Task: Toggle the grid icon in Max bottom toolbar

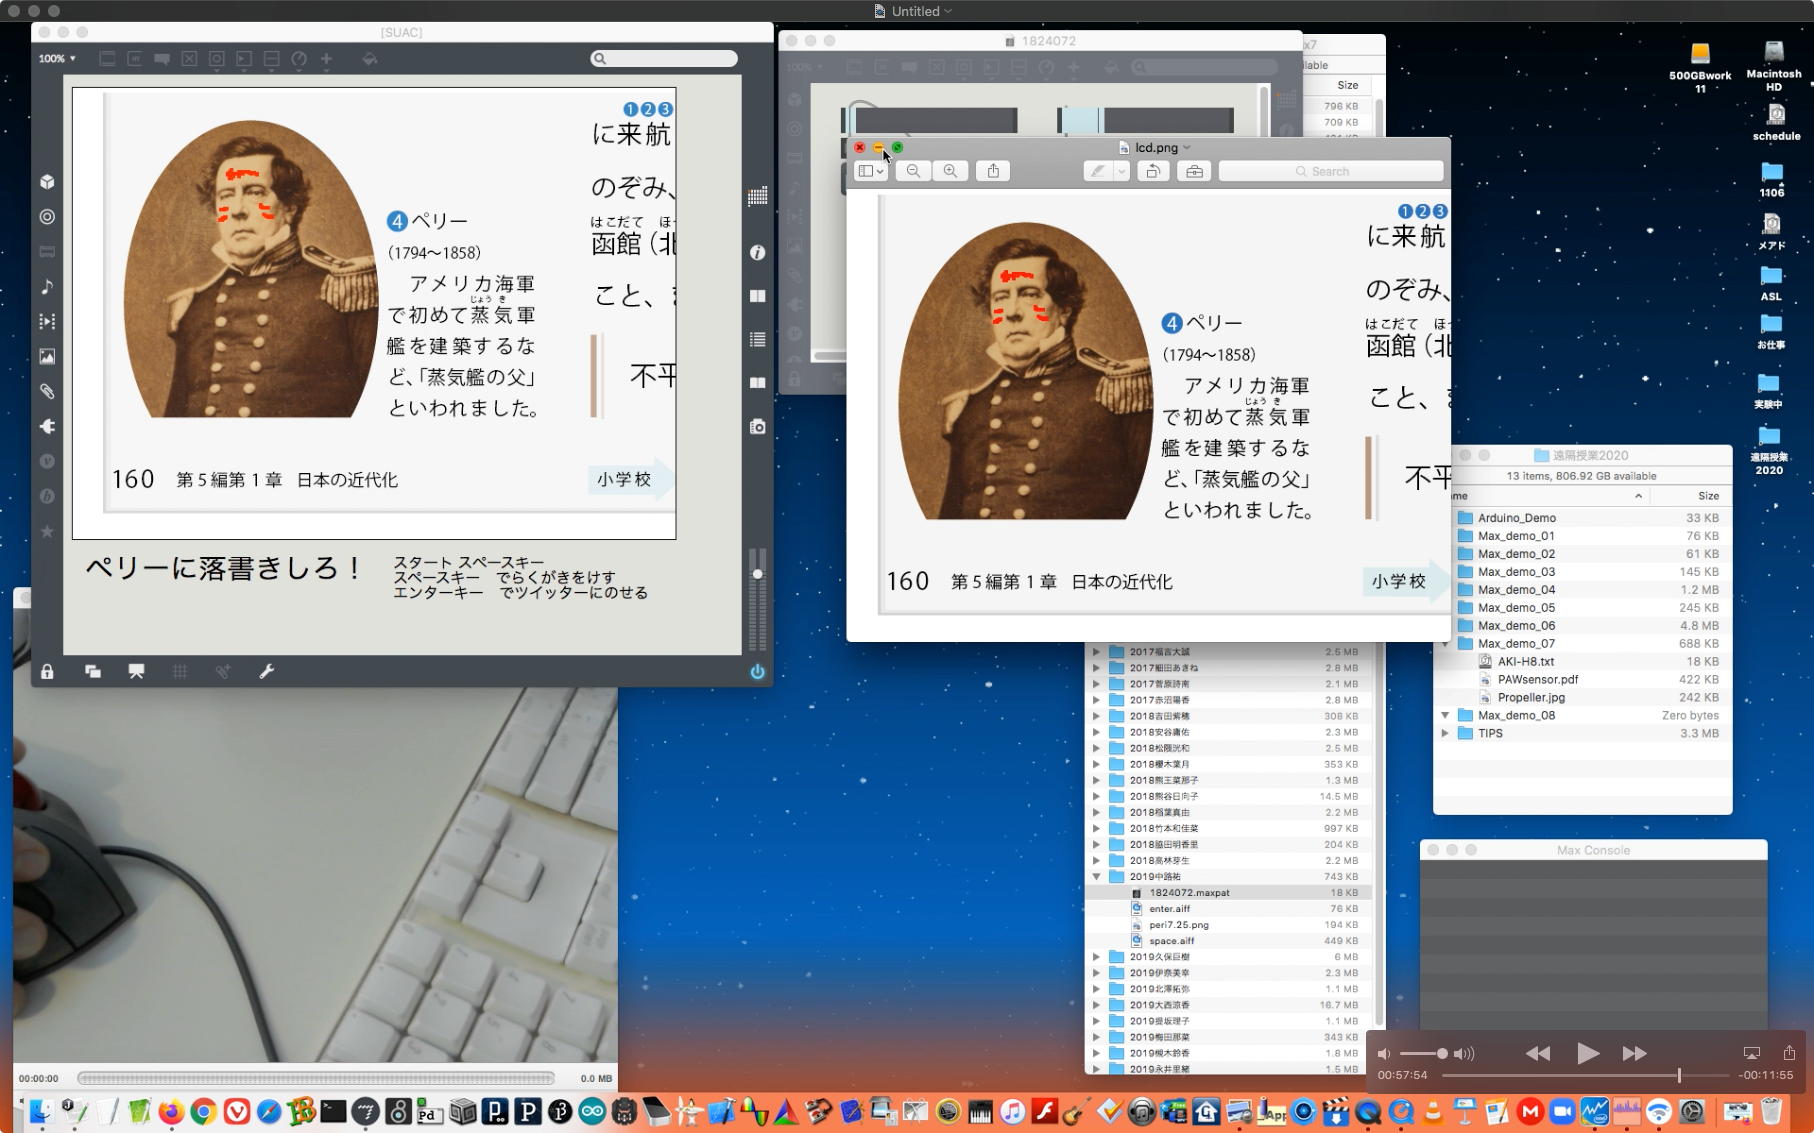Action: (x=180, y=672)
